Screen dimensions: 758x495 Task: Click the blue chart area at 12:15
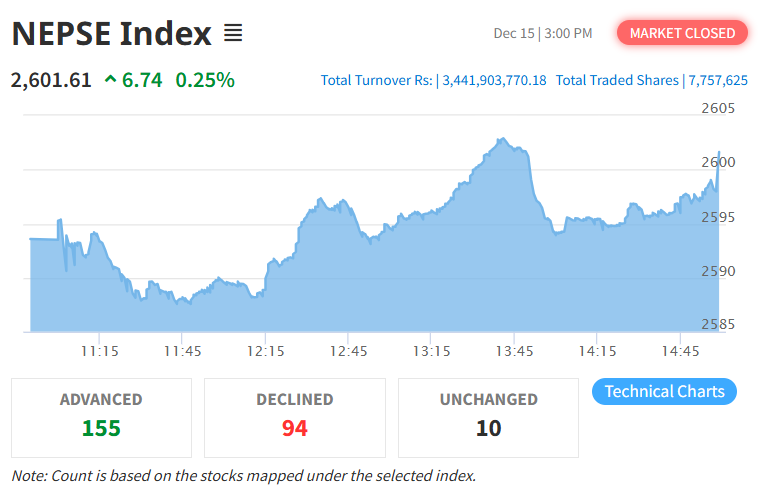pyautogui.click(x=266, y=300)
